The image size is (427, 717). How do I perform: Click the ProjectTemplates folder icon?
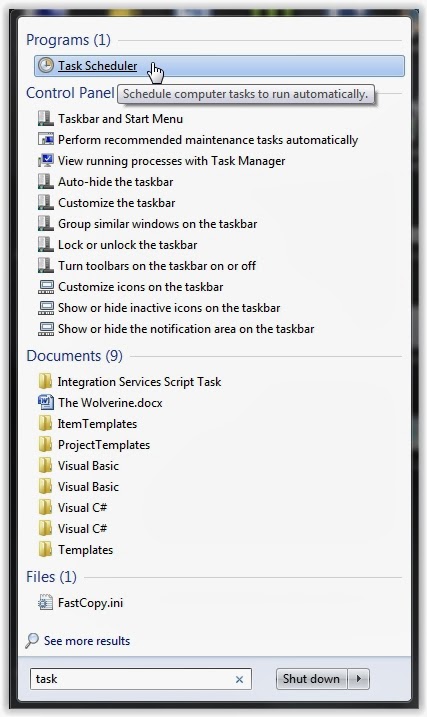click(45, 444)
